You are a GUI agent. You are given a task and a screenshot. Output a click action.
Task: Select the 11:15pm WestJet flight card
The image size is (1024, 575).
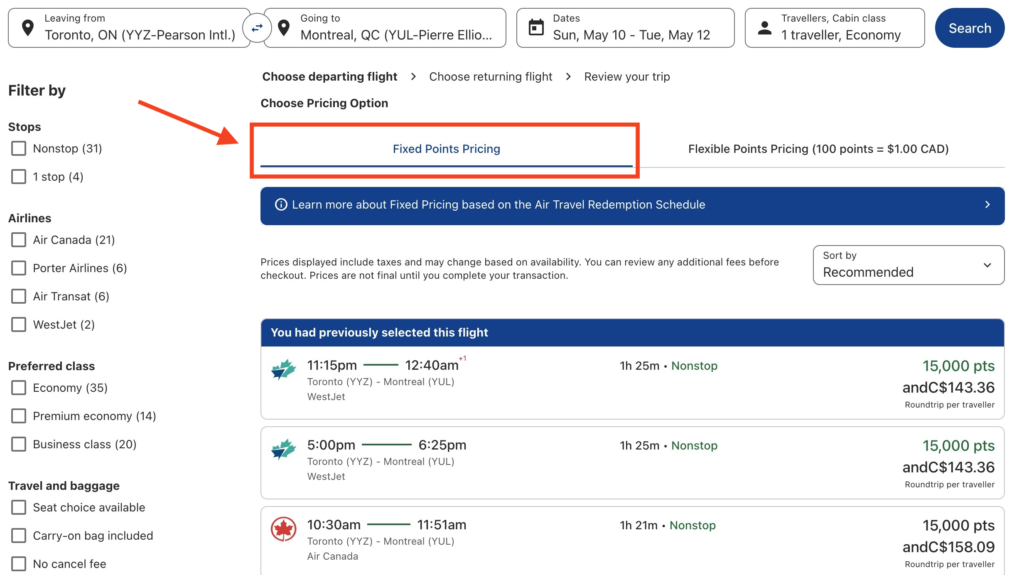[632, 382]
